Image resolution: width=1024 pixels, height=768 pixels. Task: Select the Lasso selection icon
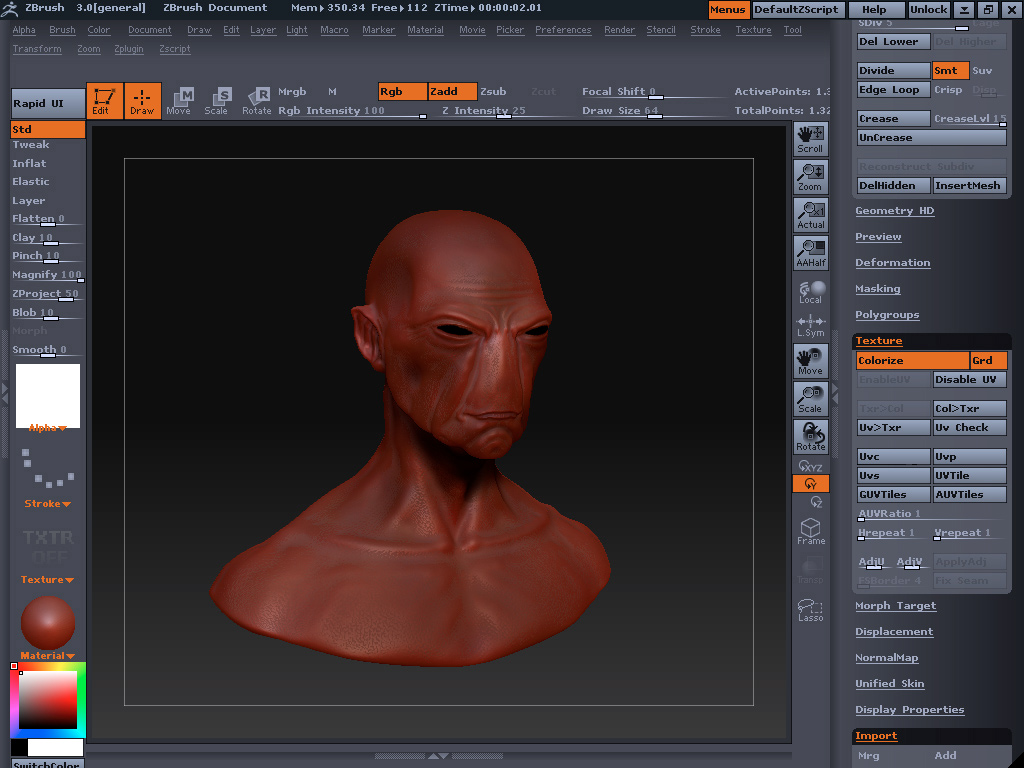tap(810, 609)
